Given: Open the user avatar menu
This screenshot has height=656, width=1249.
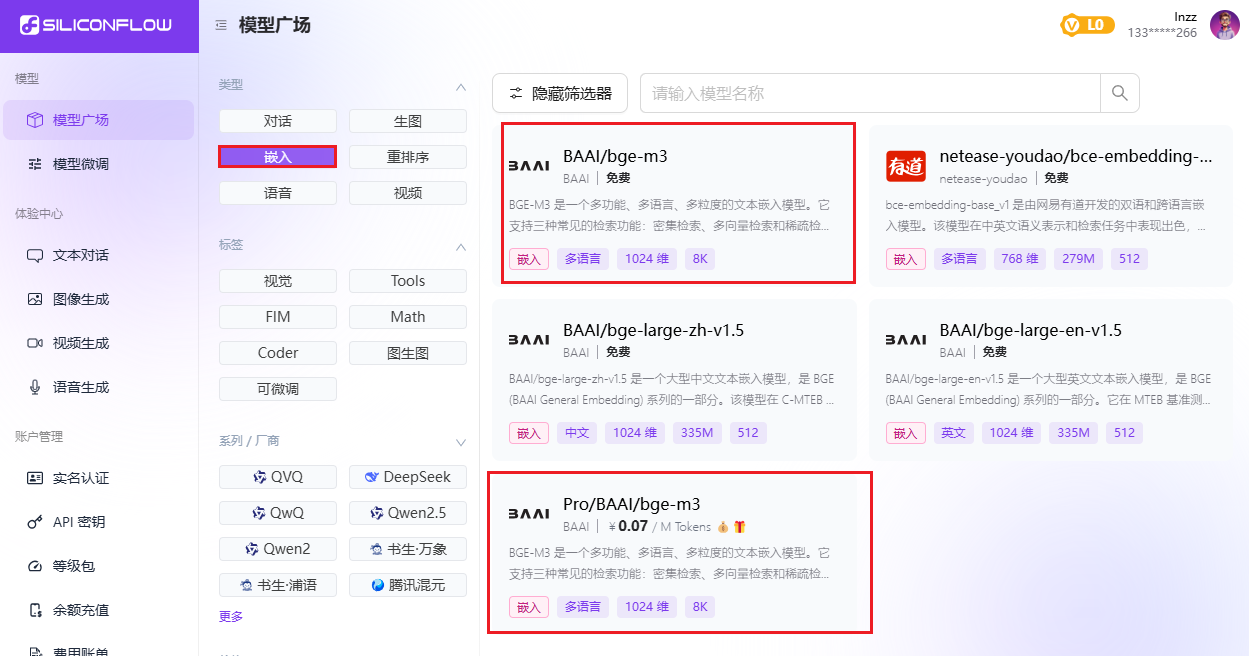Looking at the screenshot, I should [x=1225, y=25].
